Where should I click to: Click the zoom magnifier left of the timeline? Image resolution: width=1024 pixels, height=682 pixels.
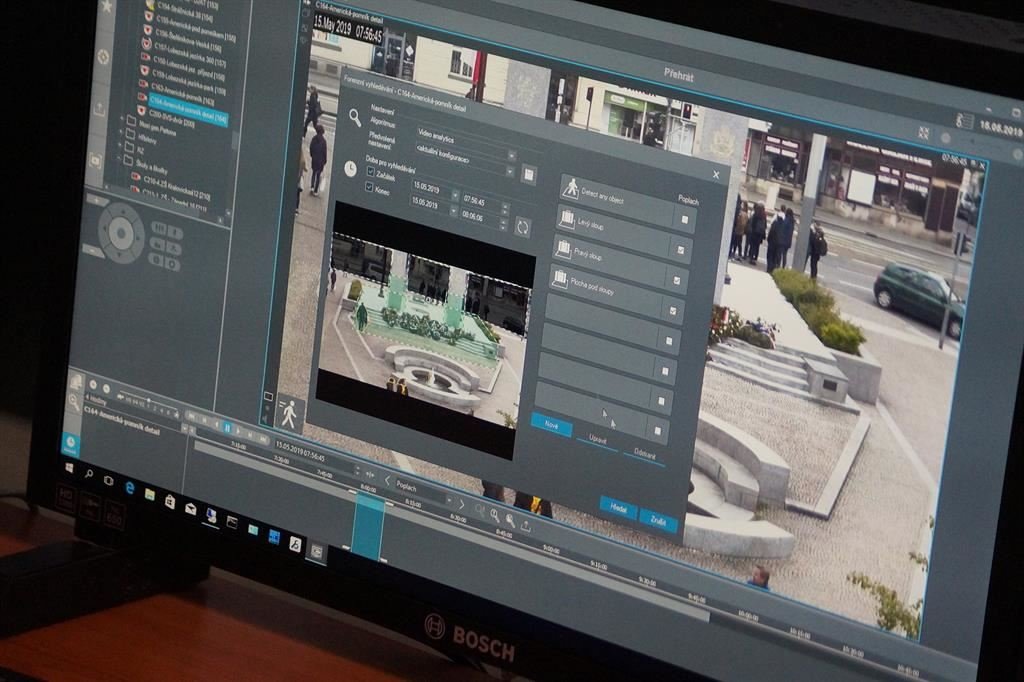pyautogui.click(x=73, y=403)
